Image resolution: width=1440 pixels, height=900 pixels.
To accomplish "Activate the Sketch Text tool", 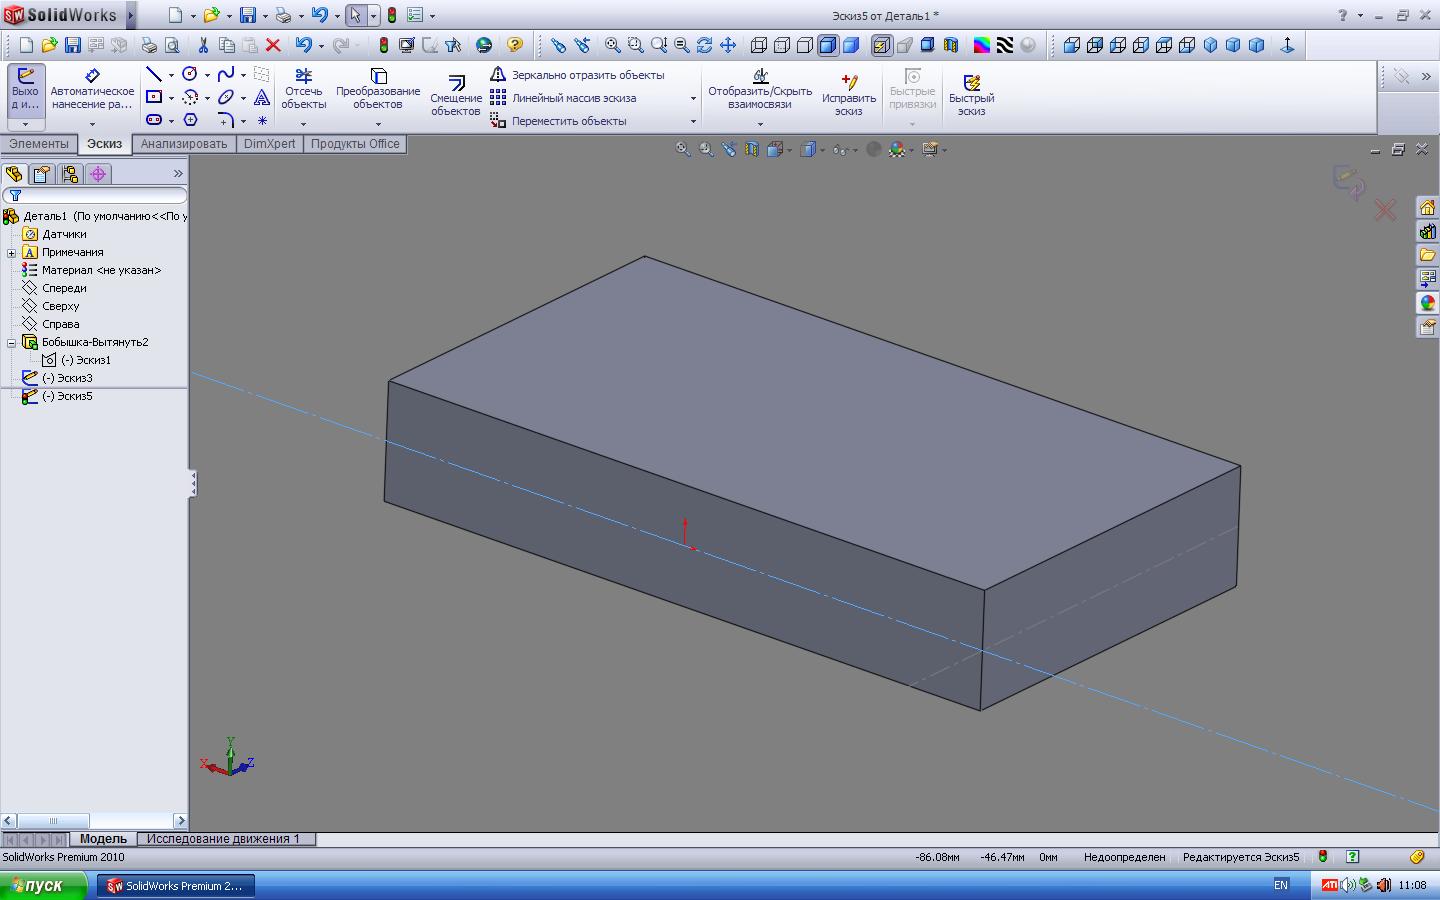I will click(262, 97).
